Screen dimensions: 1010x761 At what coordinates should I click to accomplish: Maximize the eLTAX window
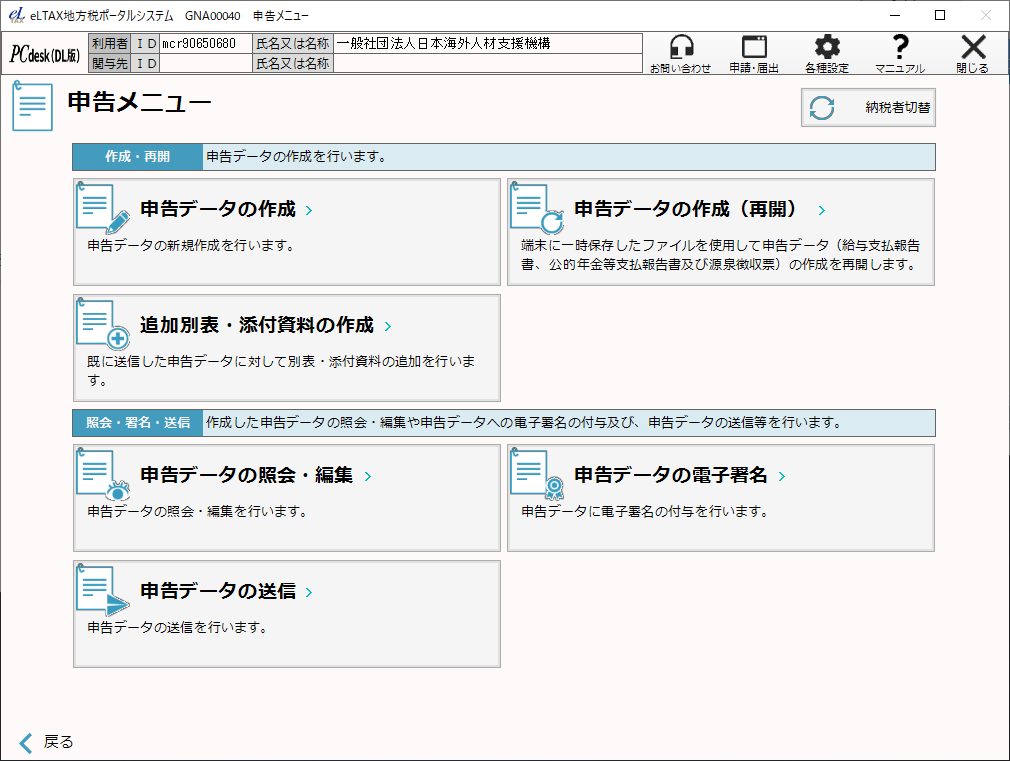(940, 15)
